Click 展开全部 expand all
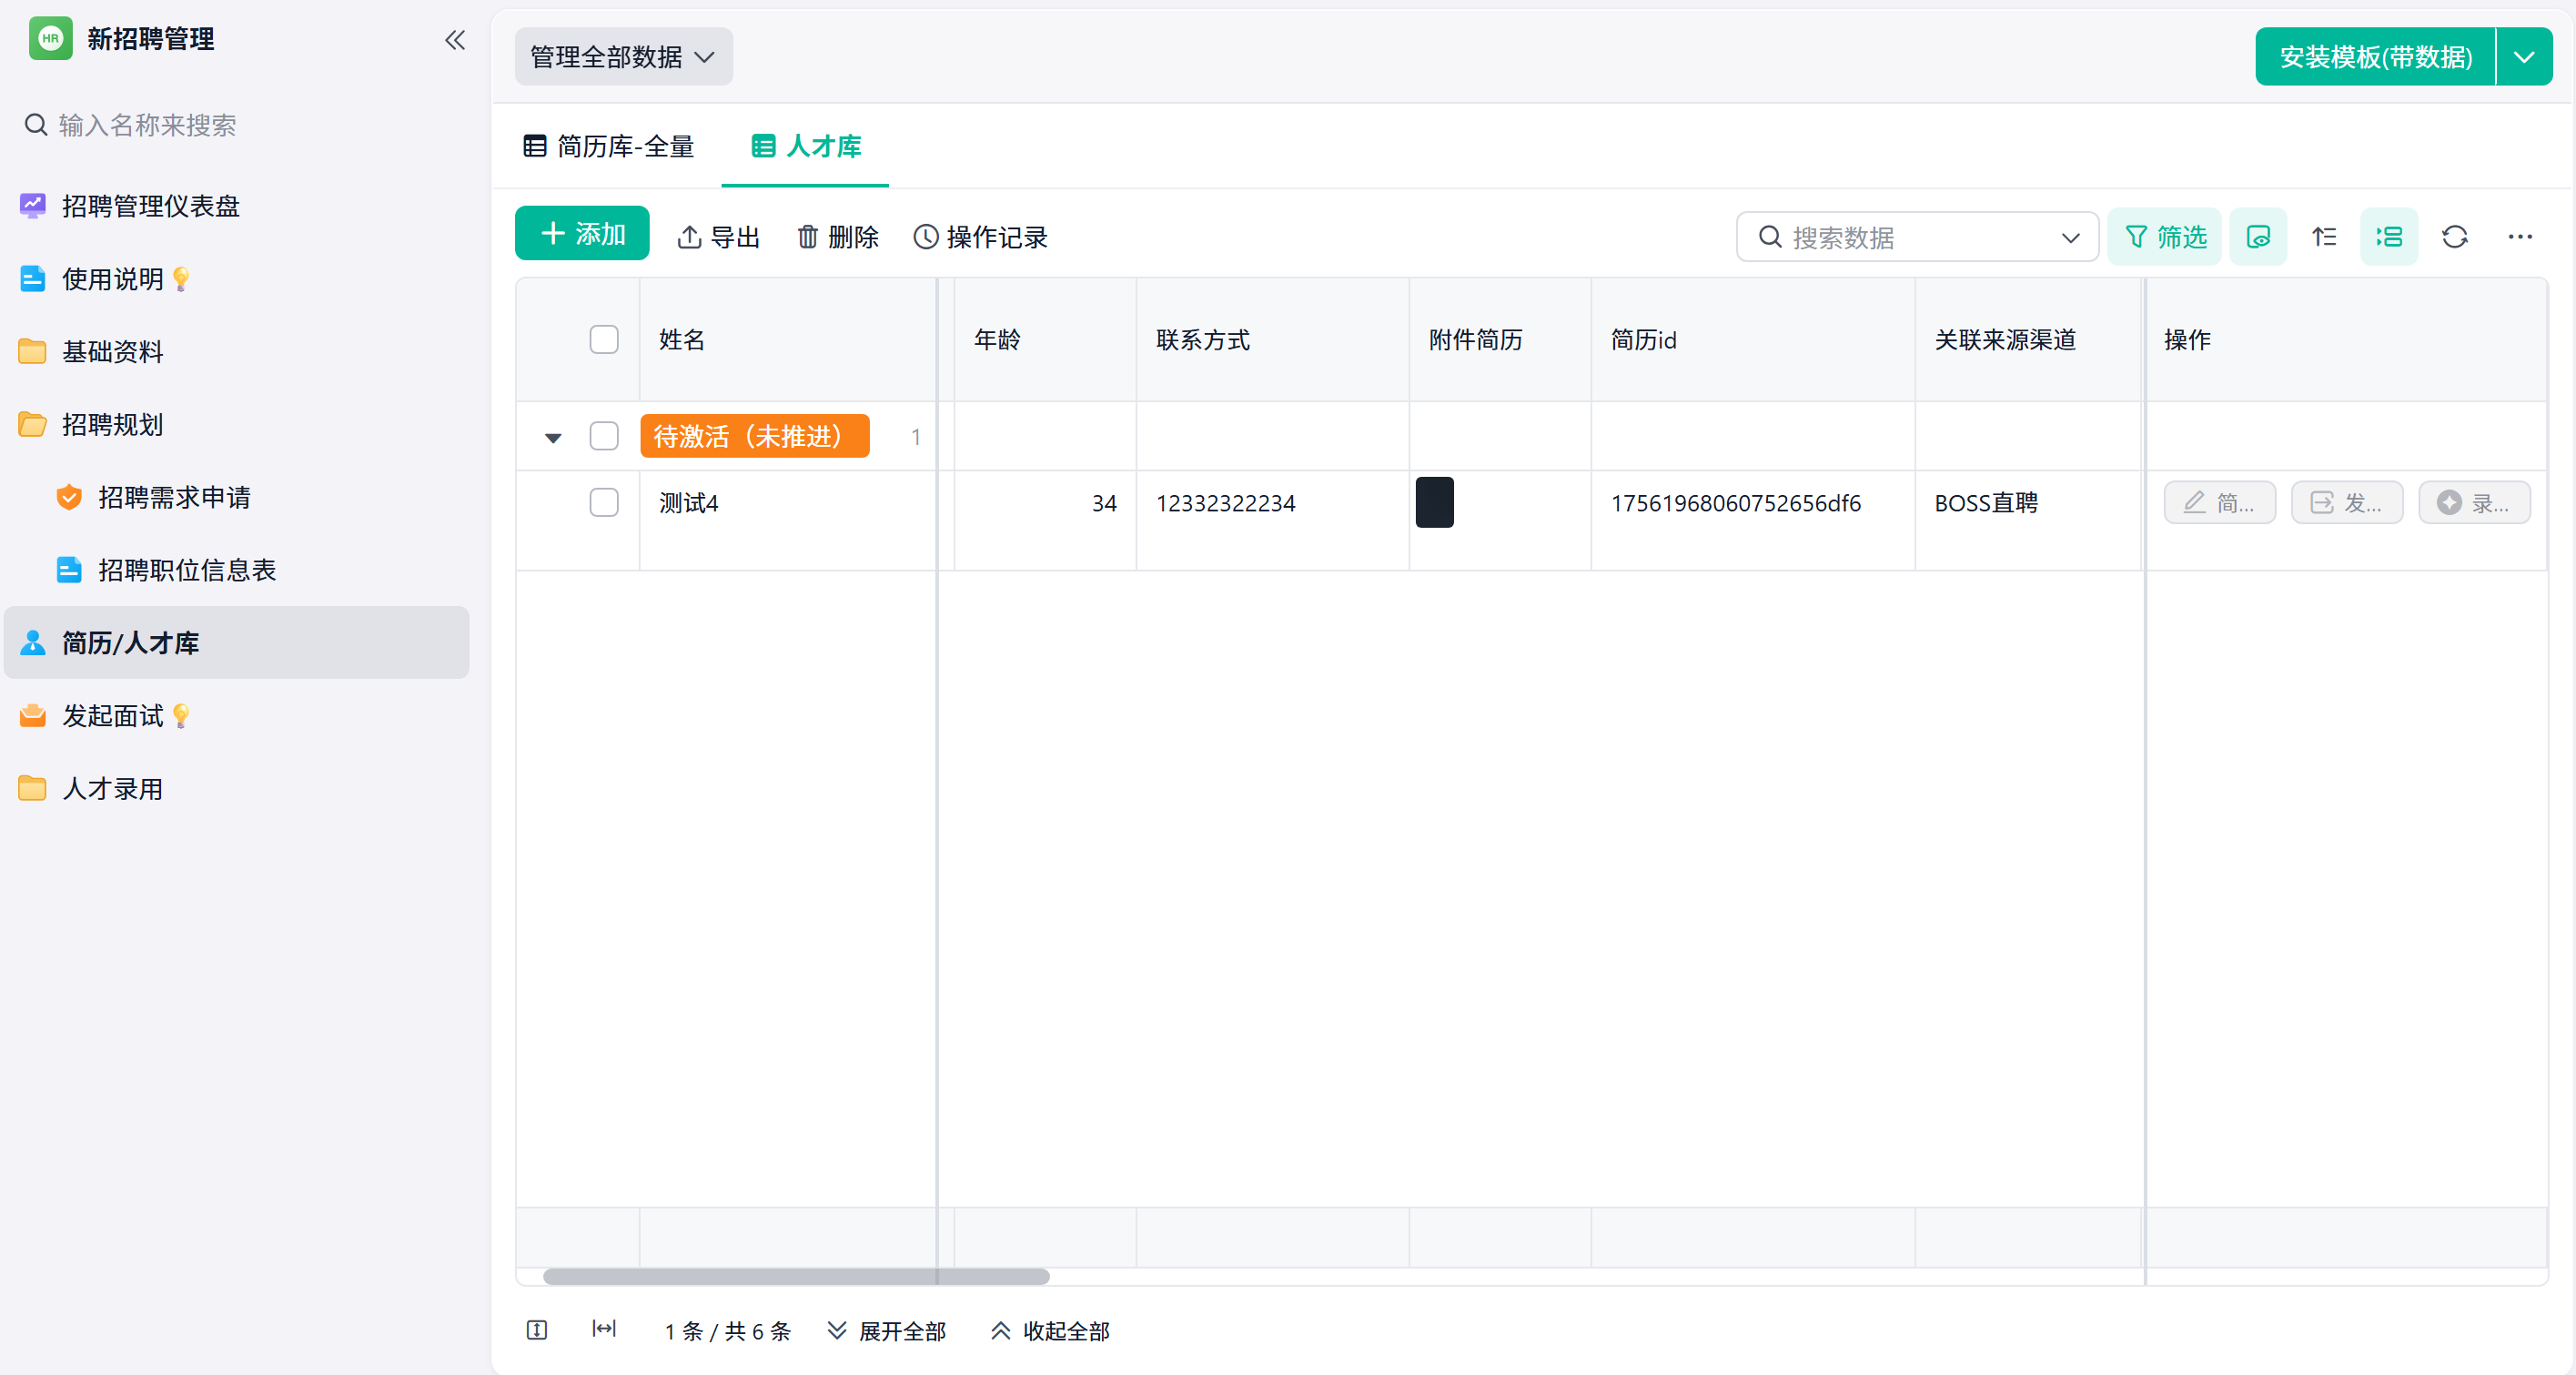This screenshot has width=2576, height=1375. point(887,1331)
